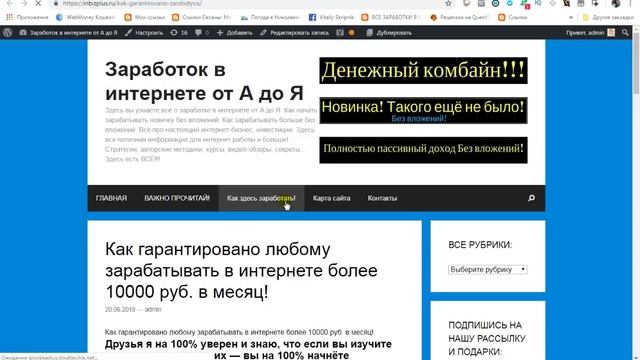The image size is (640, 360).
Task: Click the Chrome profile avatar
Action: point(616,3)
